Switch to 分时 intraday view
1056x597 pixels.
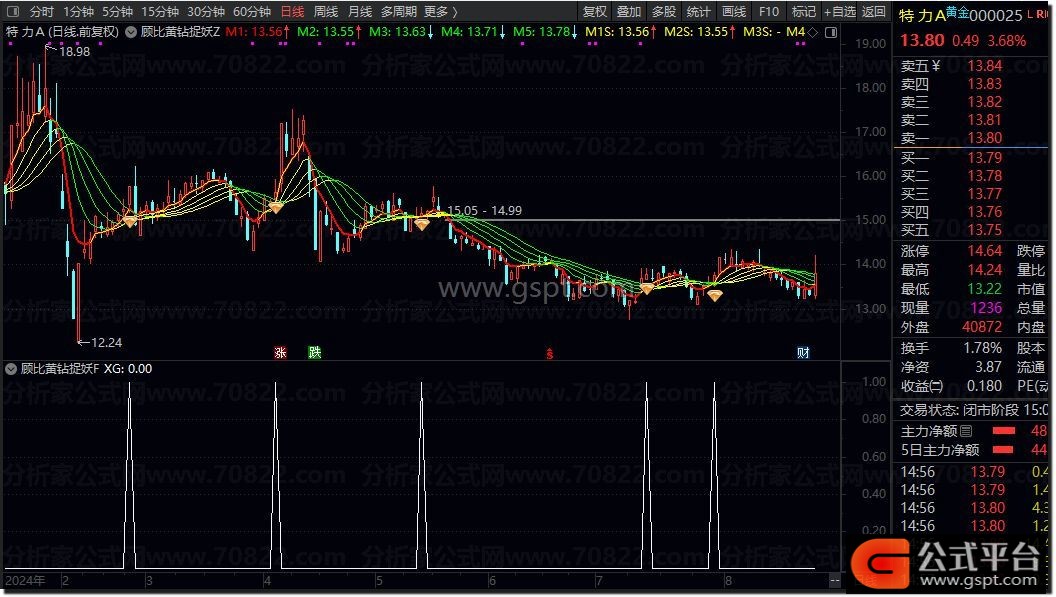pos(41,11)
